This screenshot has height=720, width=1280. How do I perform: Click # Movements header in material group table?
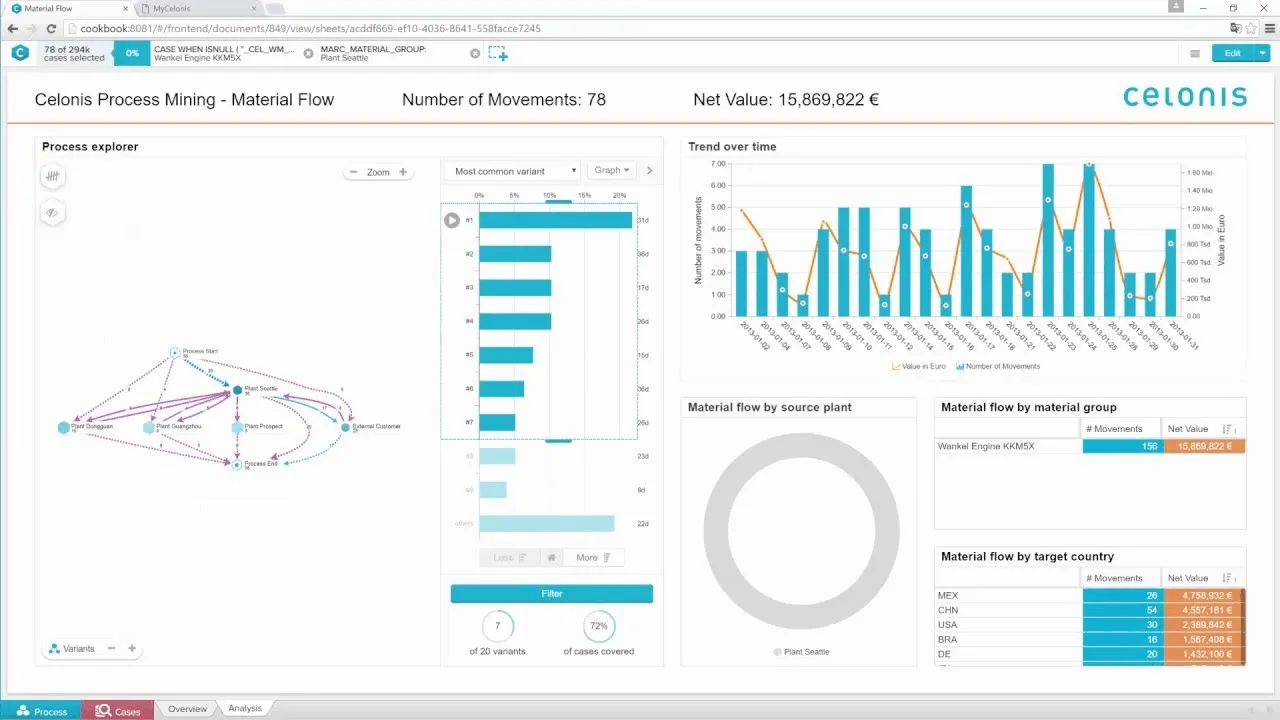1114,429
